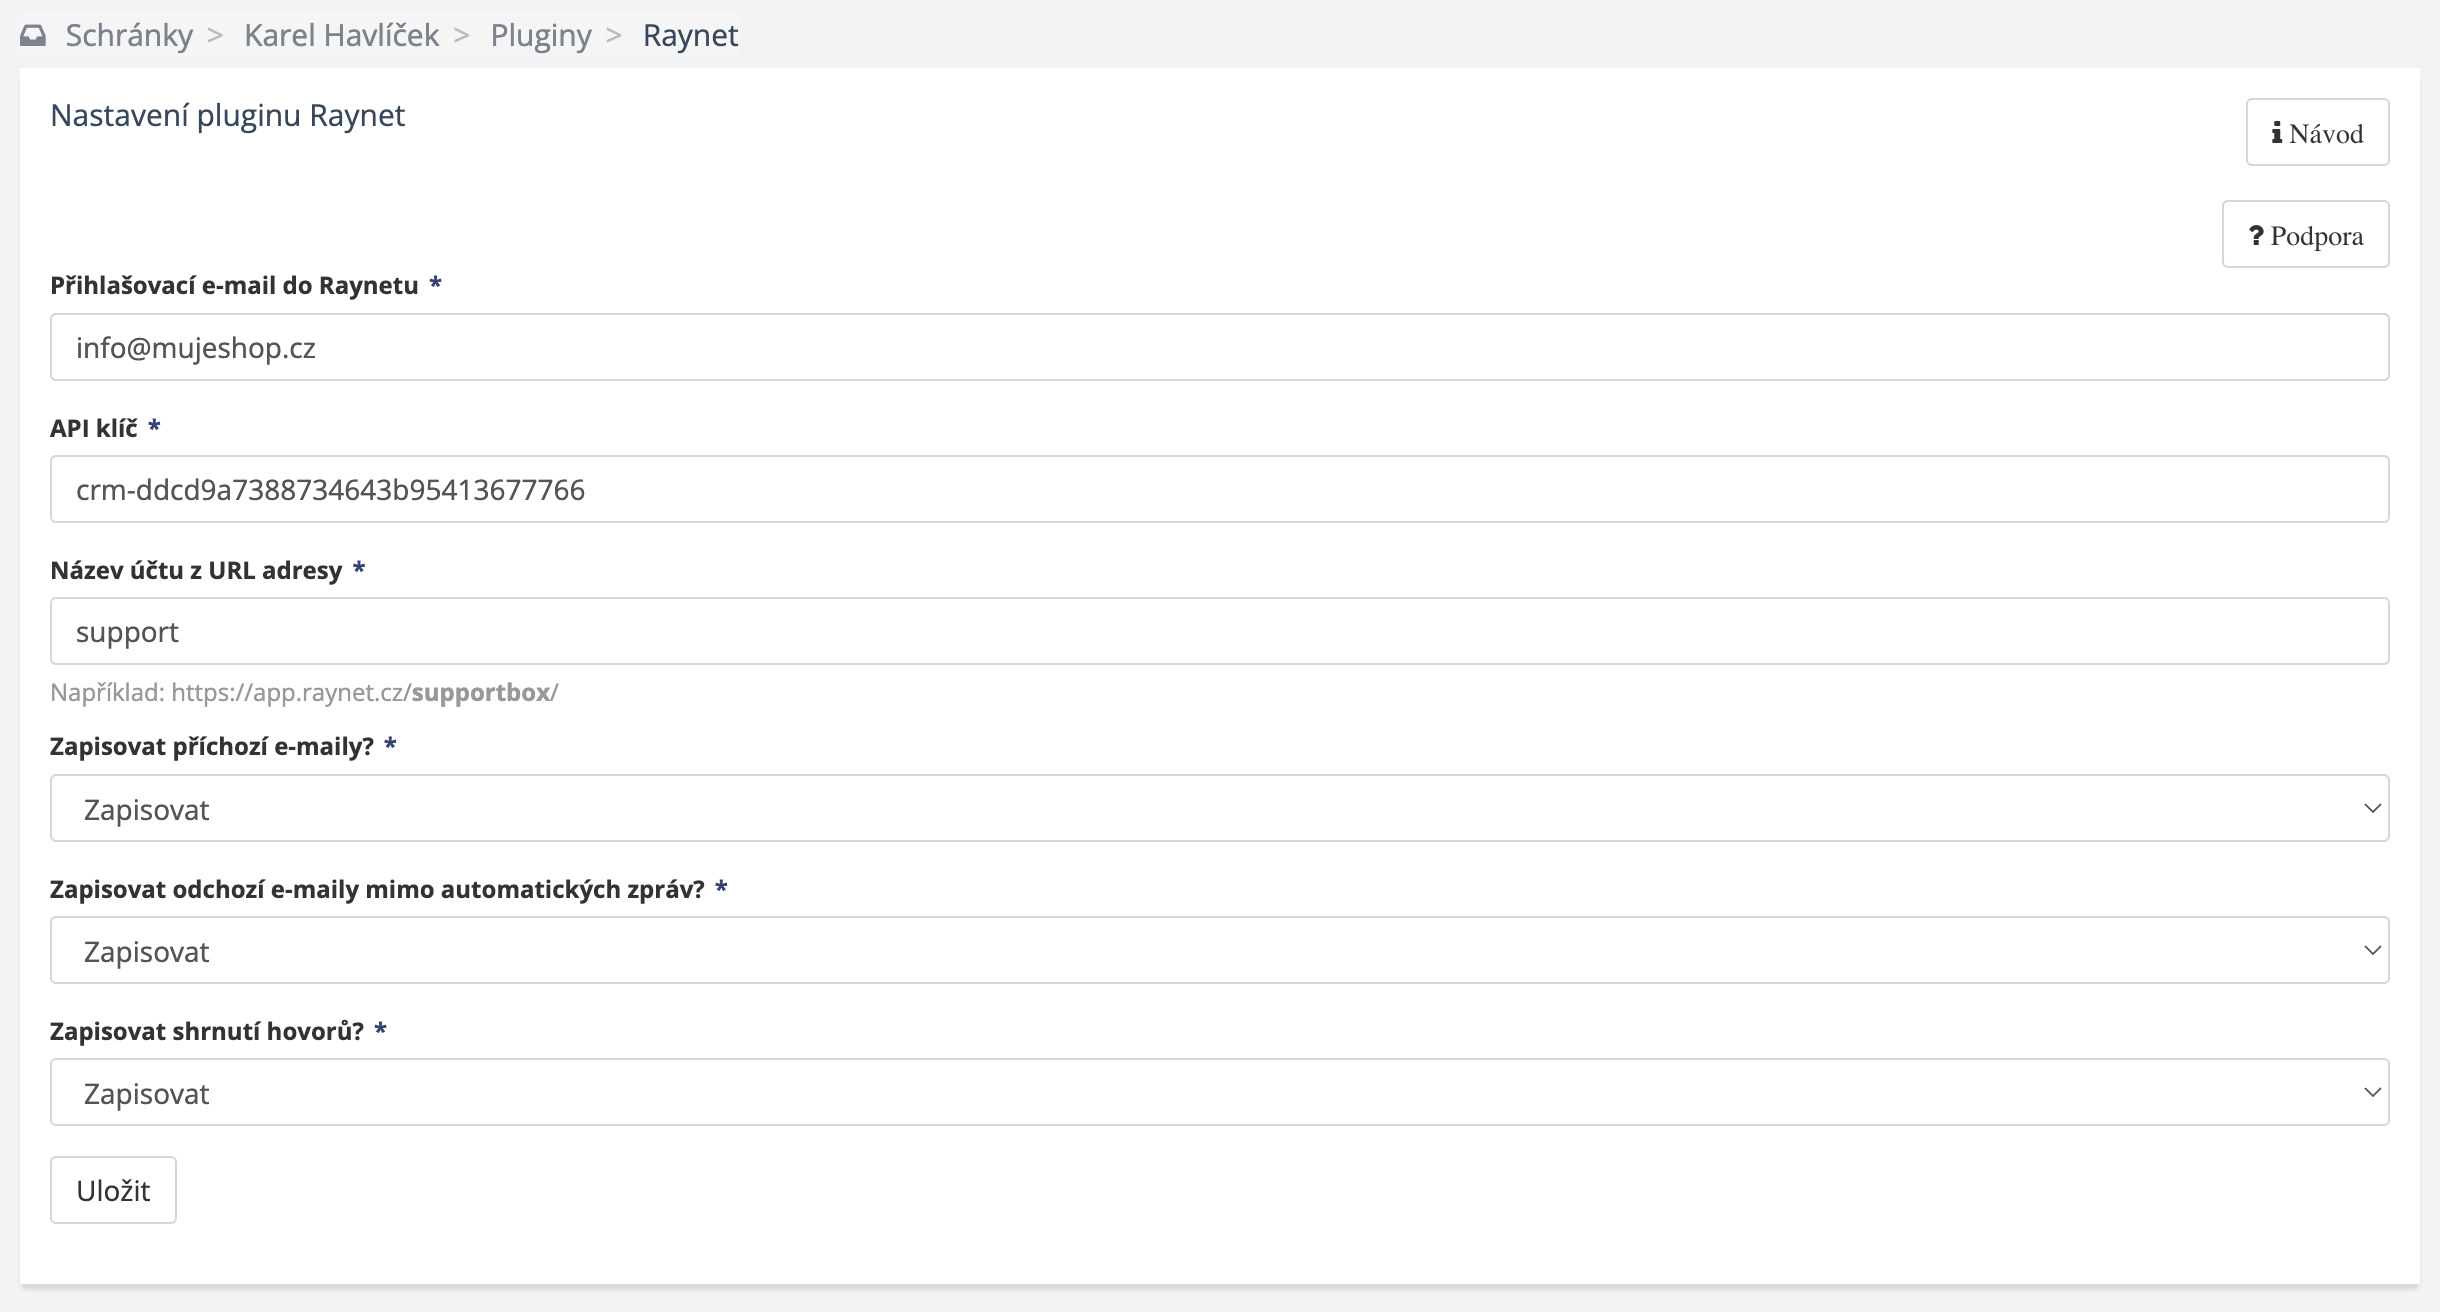Click the Zapisovat shrnutí hovorů label
The height and width of the screenshot is (1312, 2440).
tap(207, 1030)
